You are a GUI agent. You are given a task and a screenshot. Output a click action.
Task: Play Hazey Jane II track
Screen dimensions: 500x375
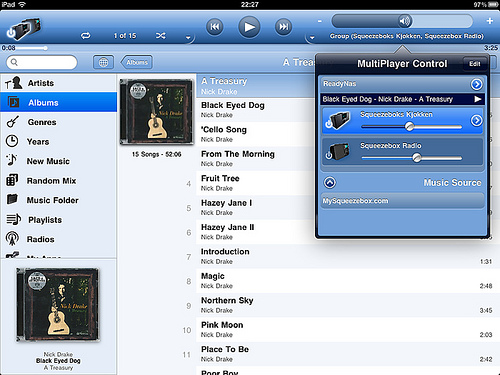(x=255, y=232)
